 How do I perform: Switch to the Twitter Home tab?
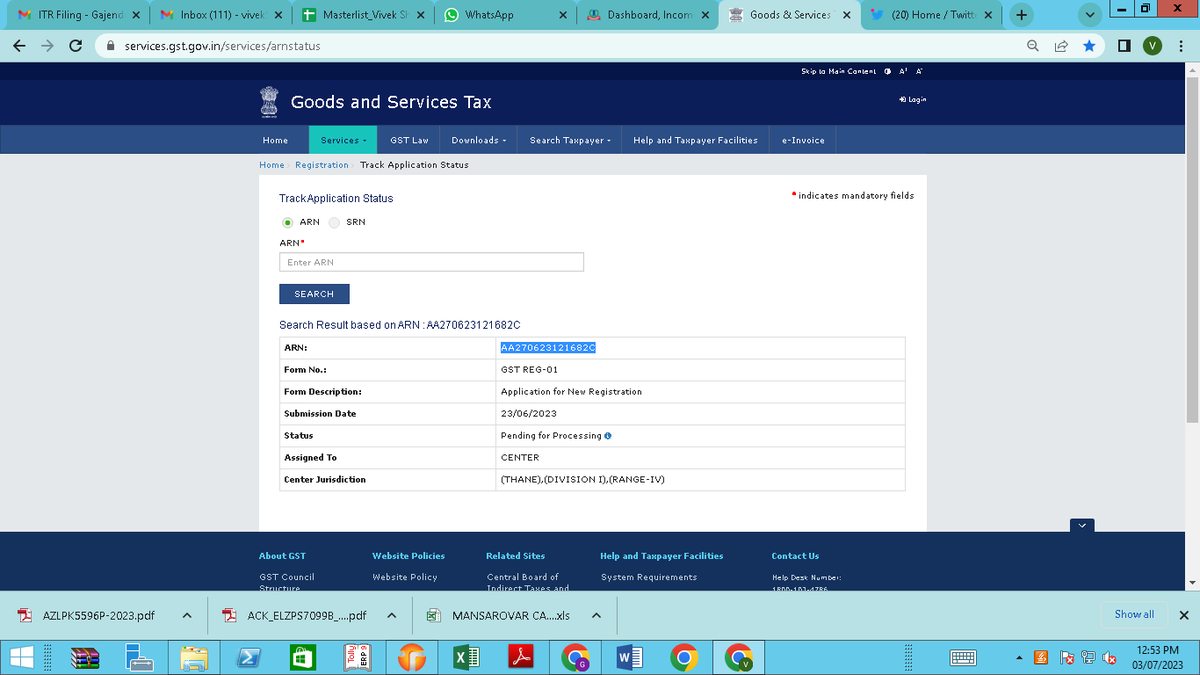click(932, 15)
